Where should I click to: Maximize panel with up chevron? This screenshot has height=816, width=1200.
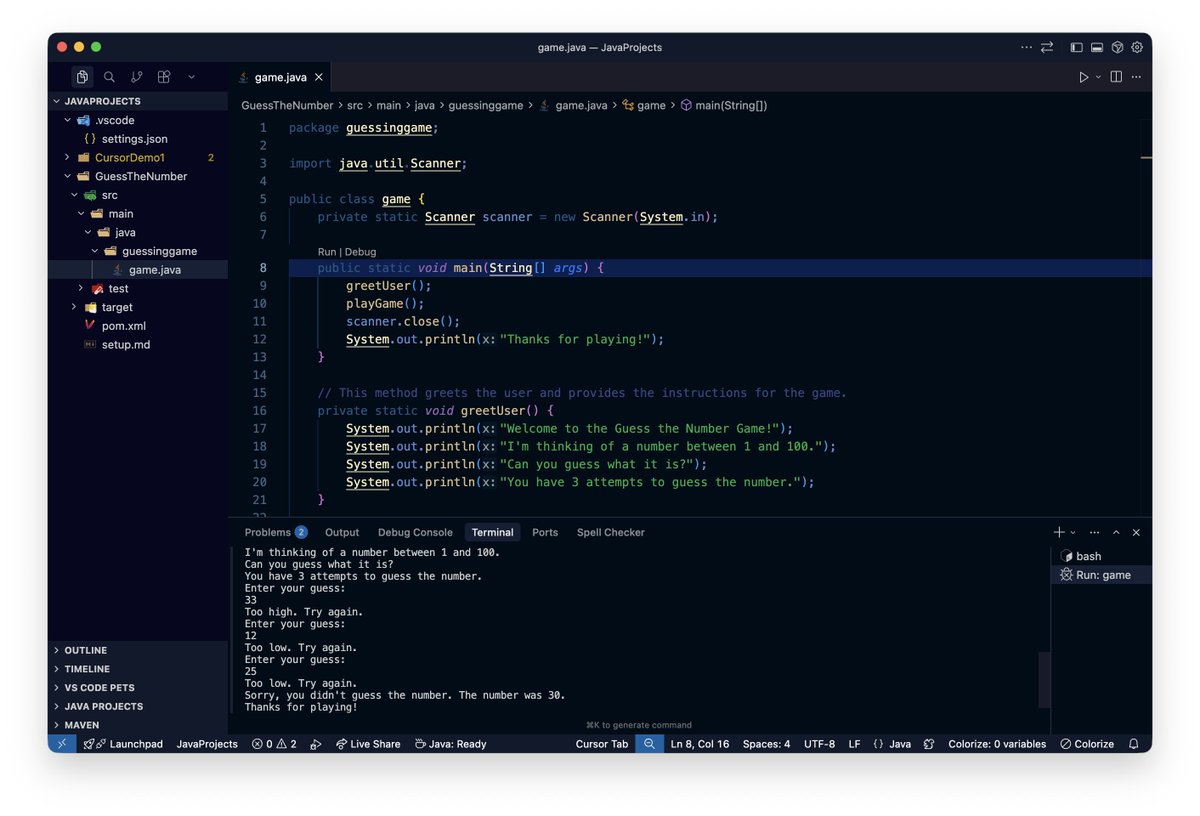(1116, 532)
